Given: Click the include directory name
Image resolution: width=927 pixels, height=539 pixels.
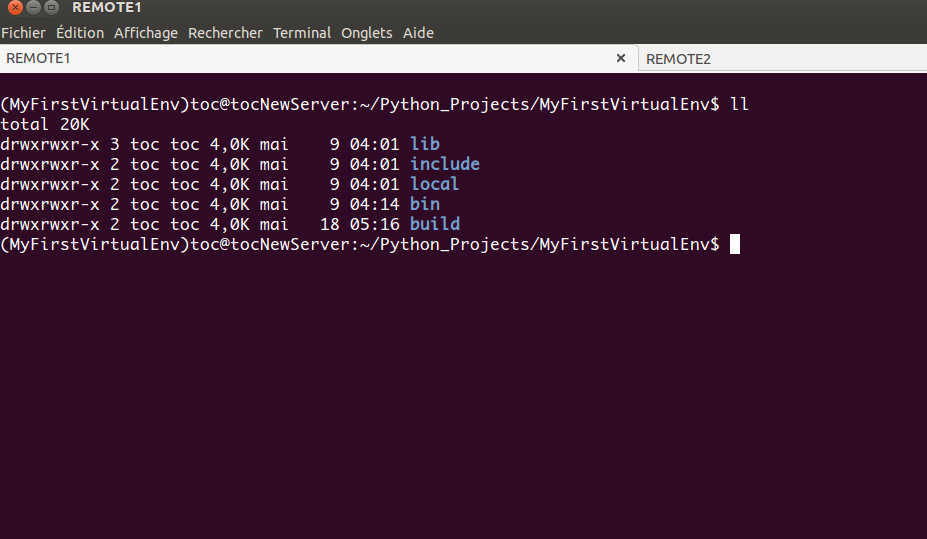Looking at the screenshot, I should 445,164.
